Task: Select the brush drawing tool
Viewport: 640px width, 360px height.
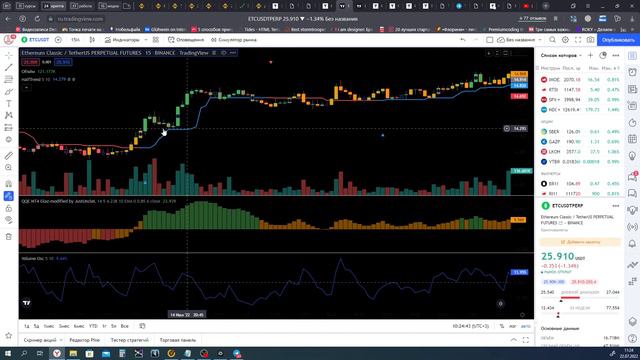Action: coord(9,92)
